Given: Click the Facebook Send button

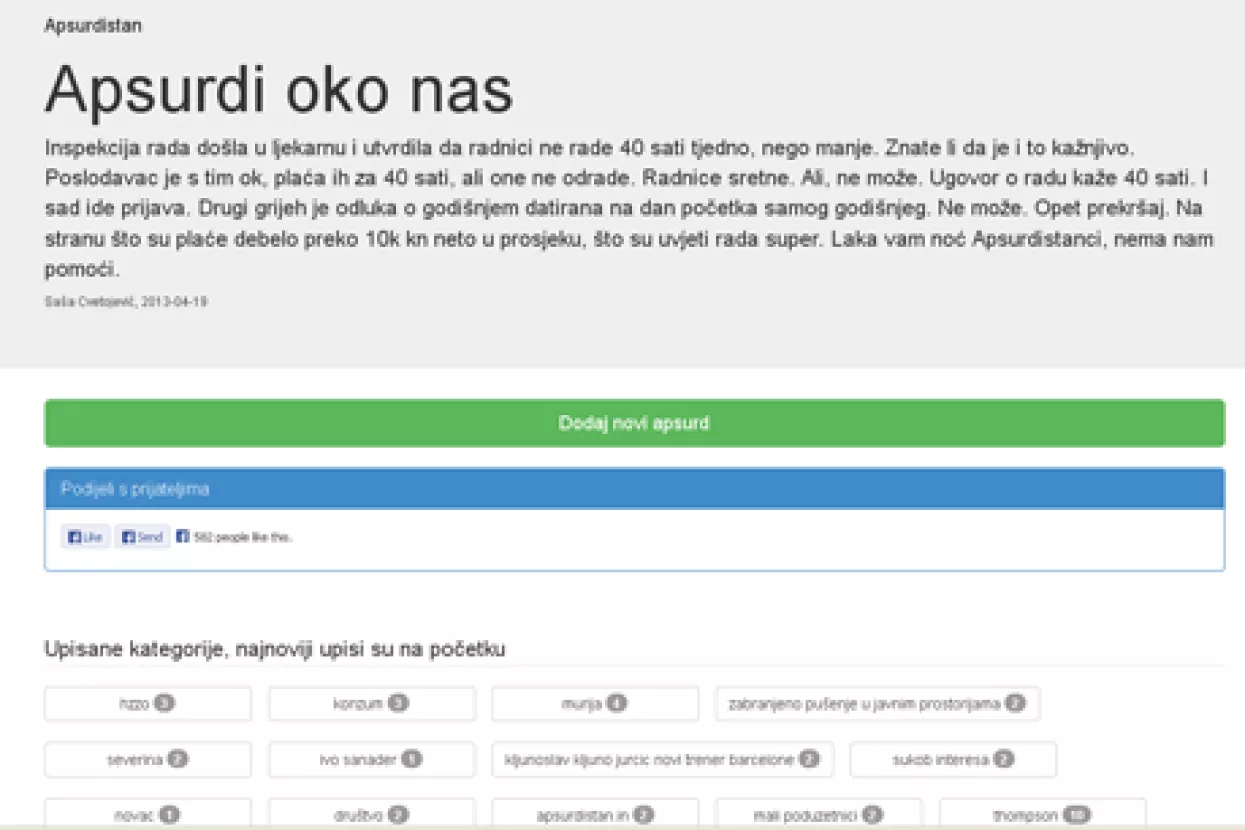Looking at the screenshot, I should click(142, 537).
